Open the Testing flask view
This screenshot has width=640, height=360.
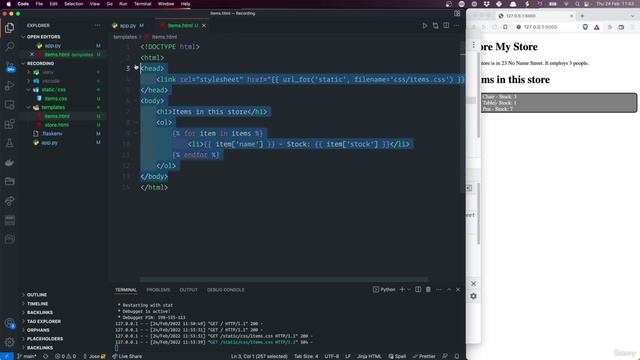click(x=9, y=143)
